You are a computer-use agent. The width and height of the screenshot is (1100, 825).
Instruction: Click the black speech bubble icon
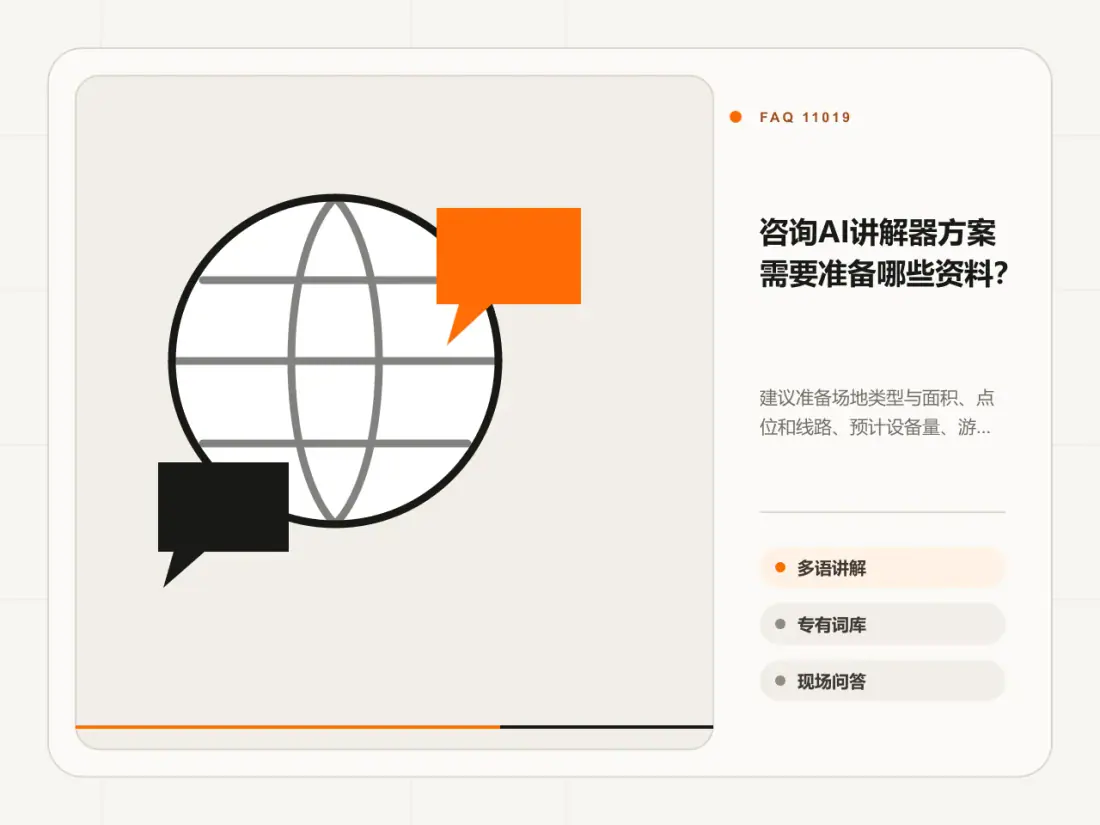223,523
